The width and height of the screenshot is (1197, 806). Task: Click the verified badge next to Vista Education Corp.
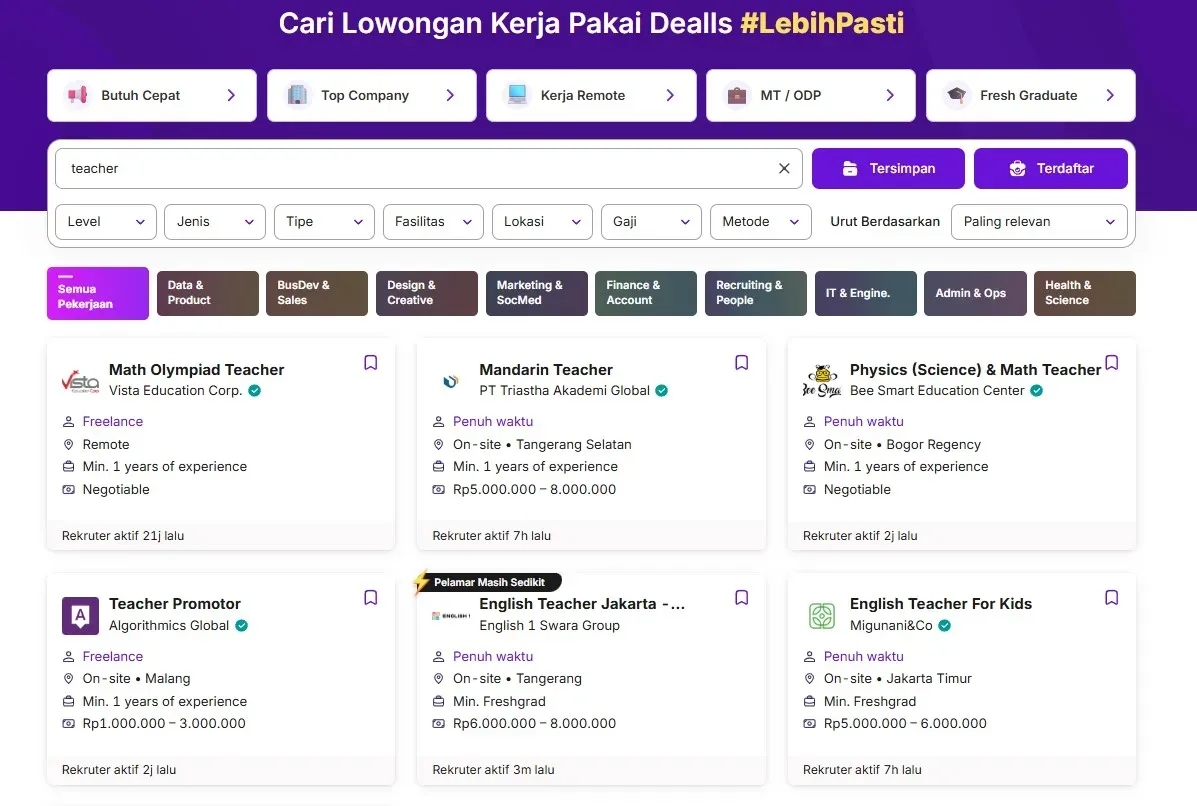pos(255,391)
